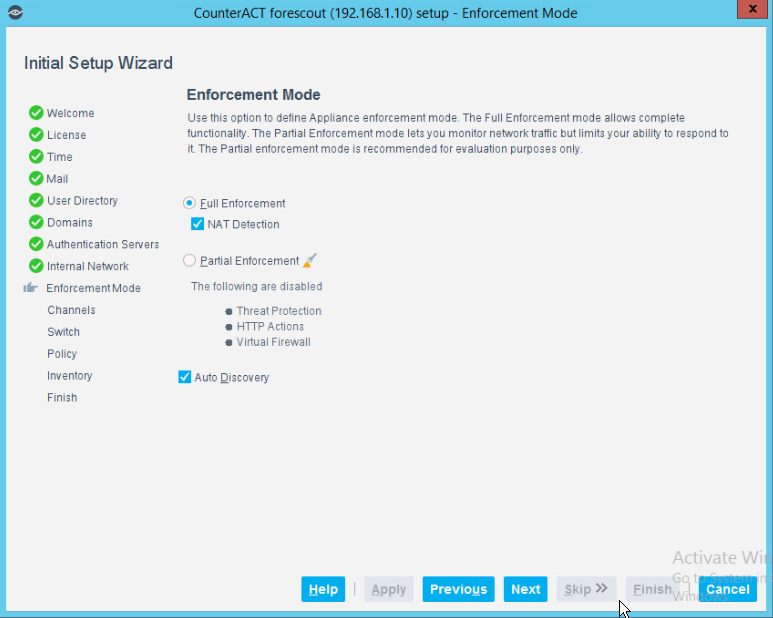Jump to the Switch step
Image resolution: width=773 pixels, height=618 pixels.
coord(64,332)
